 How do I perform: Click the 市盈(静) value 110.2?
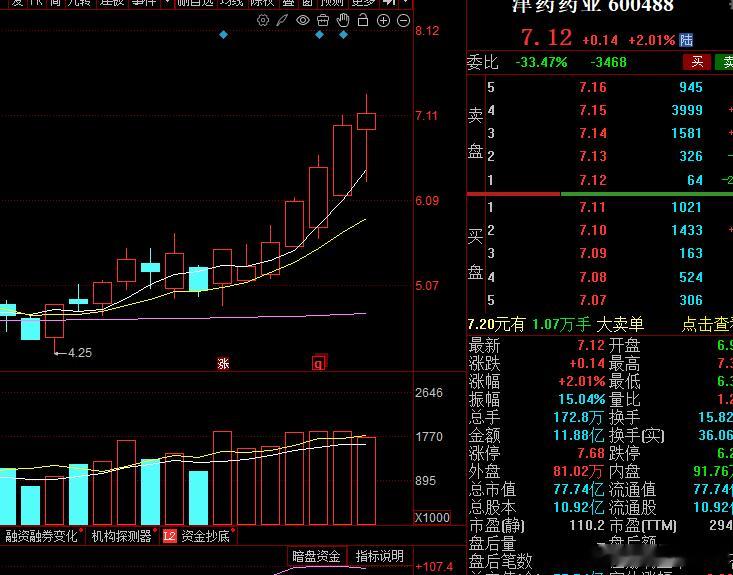click(x=587, y=525)
